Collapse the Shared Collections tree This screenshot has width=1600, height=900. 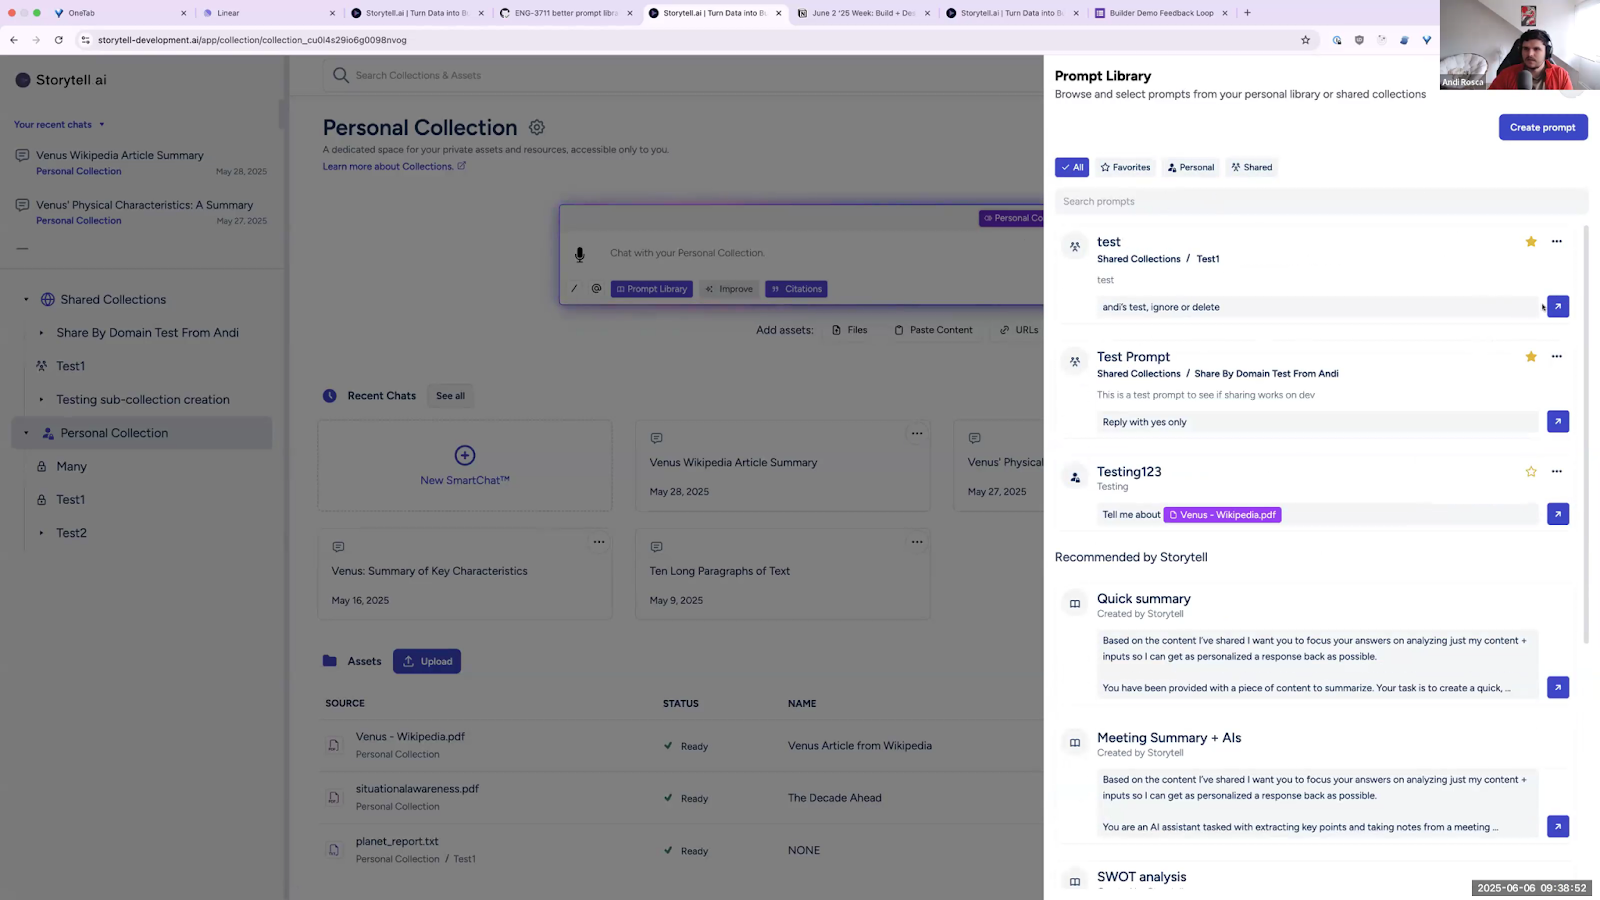coord(26,299)
